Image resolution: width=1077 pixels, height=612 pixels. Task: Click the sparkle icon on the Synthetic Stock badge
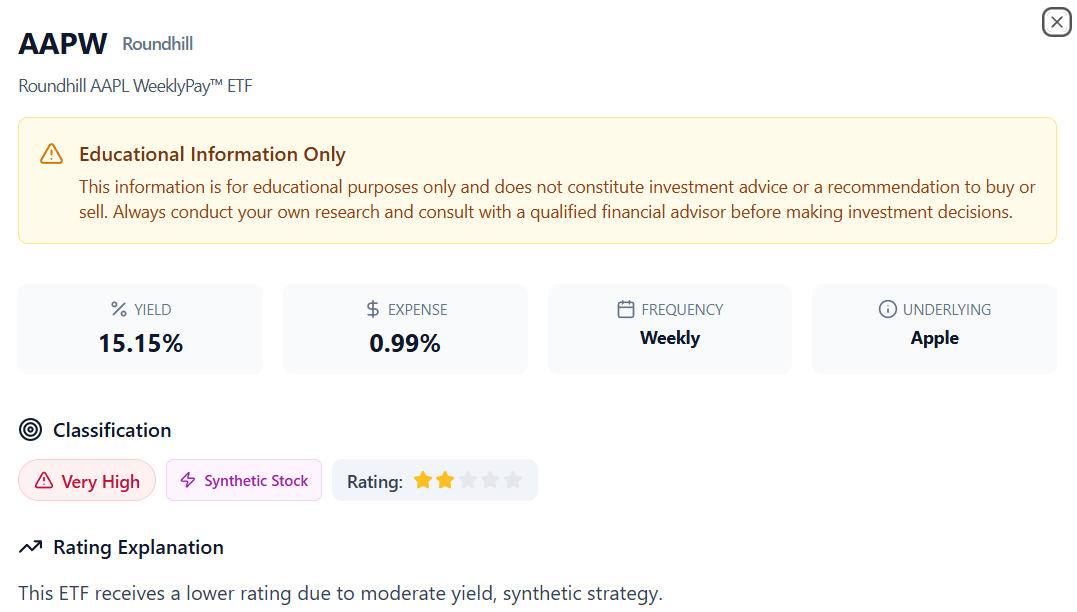[x=187, y=480]
